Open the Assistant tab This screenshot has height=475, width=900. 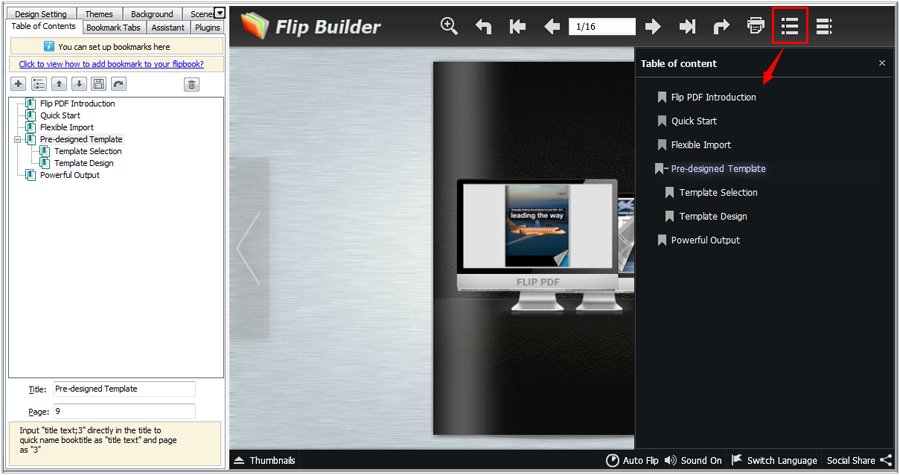[x=168, y=28]
